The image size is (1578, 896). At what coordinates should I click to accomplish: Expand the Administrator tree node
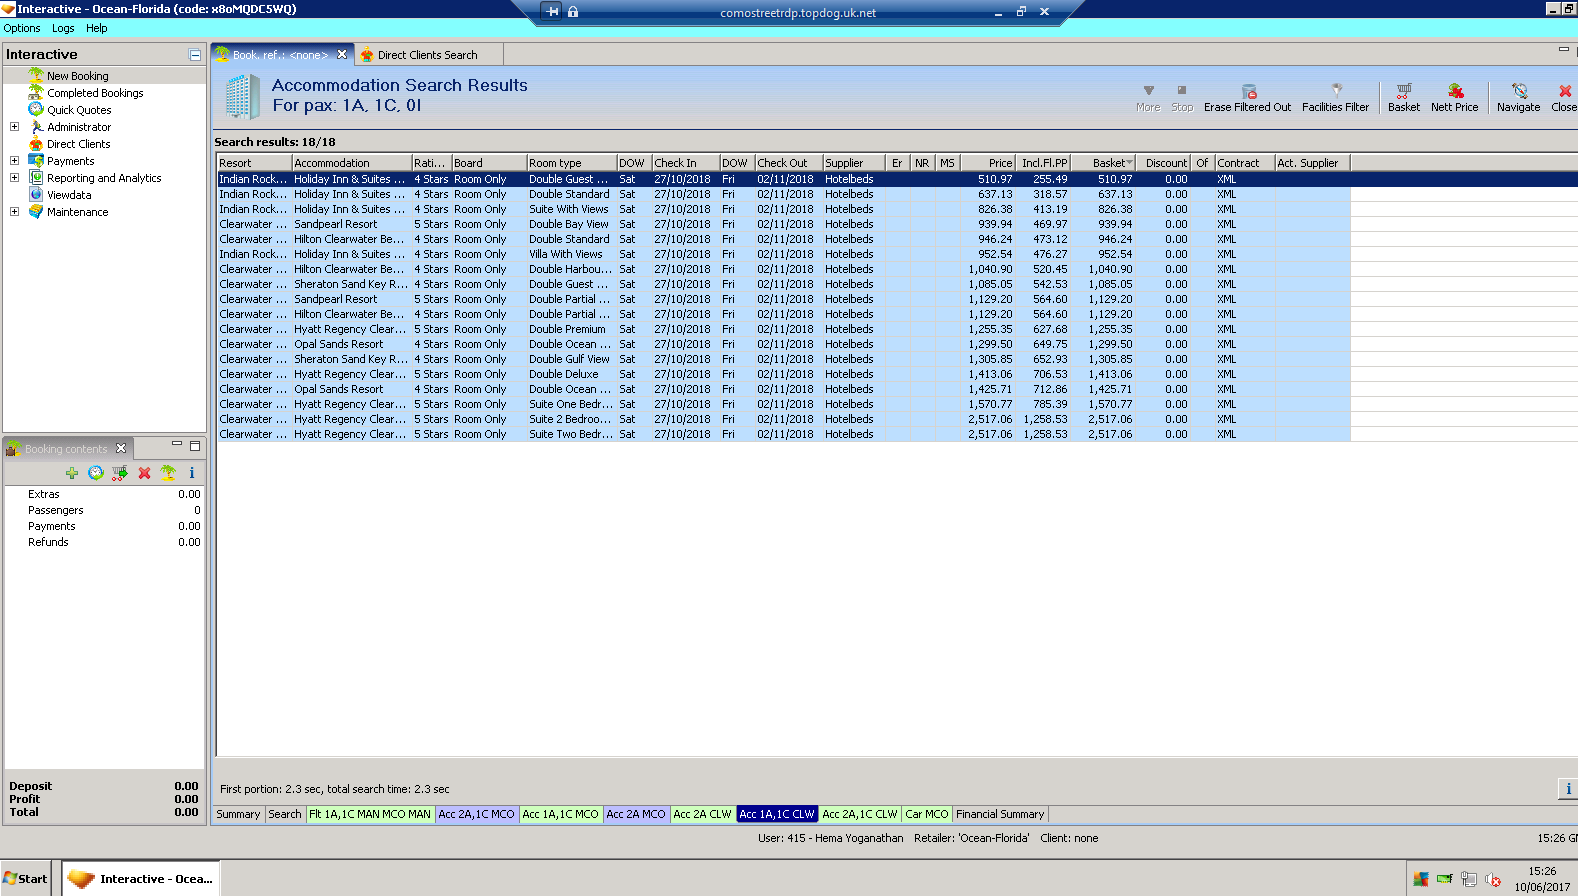tap(14, 127)
